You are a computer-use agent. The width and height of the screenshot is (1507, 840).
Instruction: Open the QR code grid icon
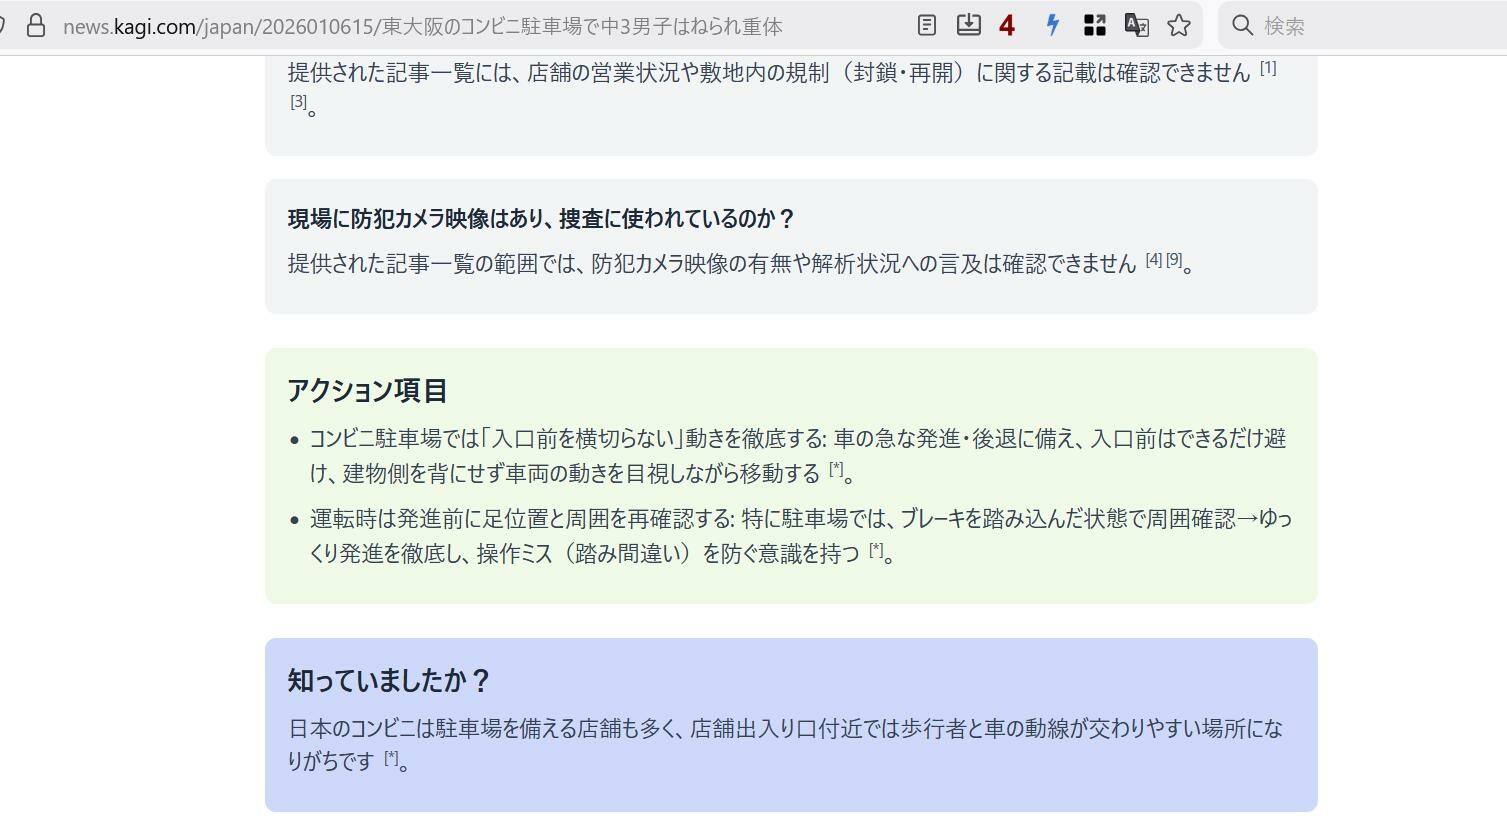pos(1094,26)
